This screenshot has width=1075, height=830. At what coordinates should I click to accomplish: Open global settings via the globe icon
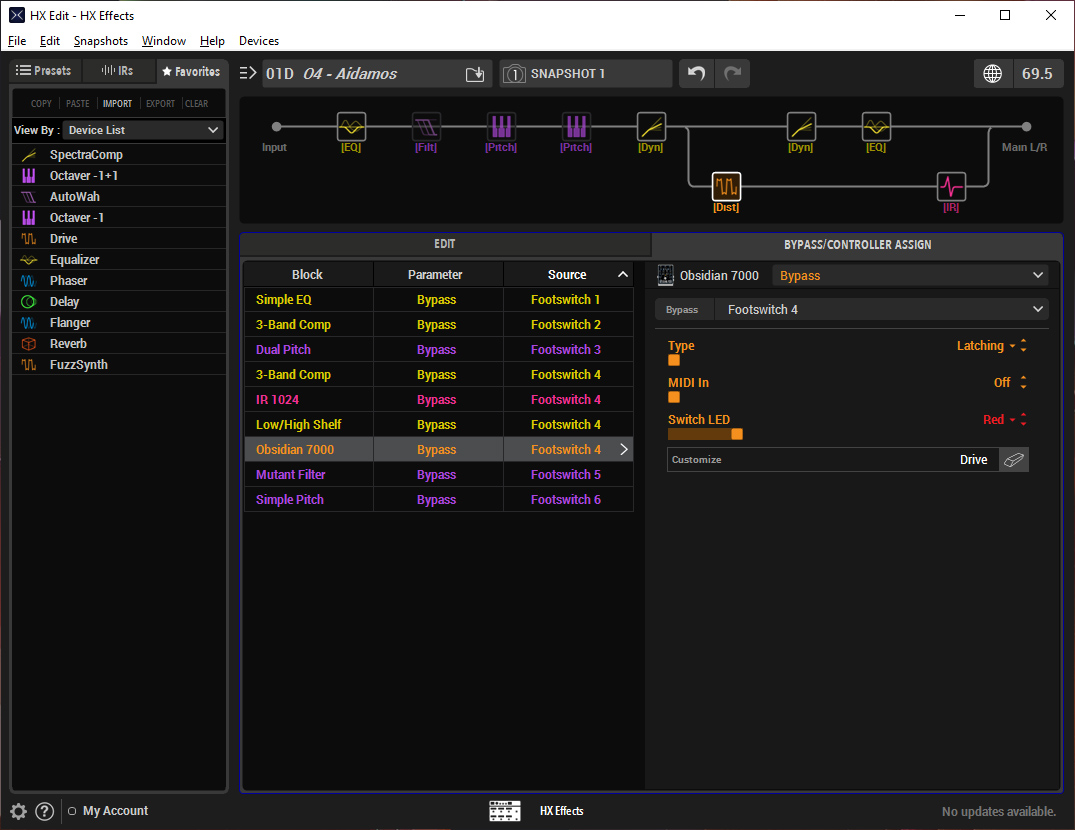pyautogui.click(x=993, y=73)
